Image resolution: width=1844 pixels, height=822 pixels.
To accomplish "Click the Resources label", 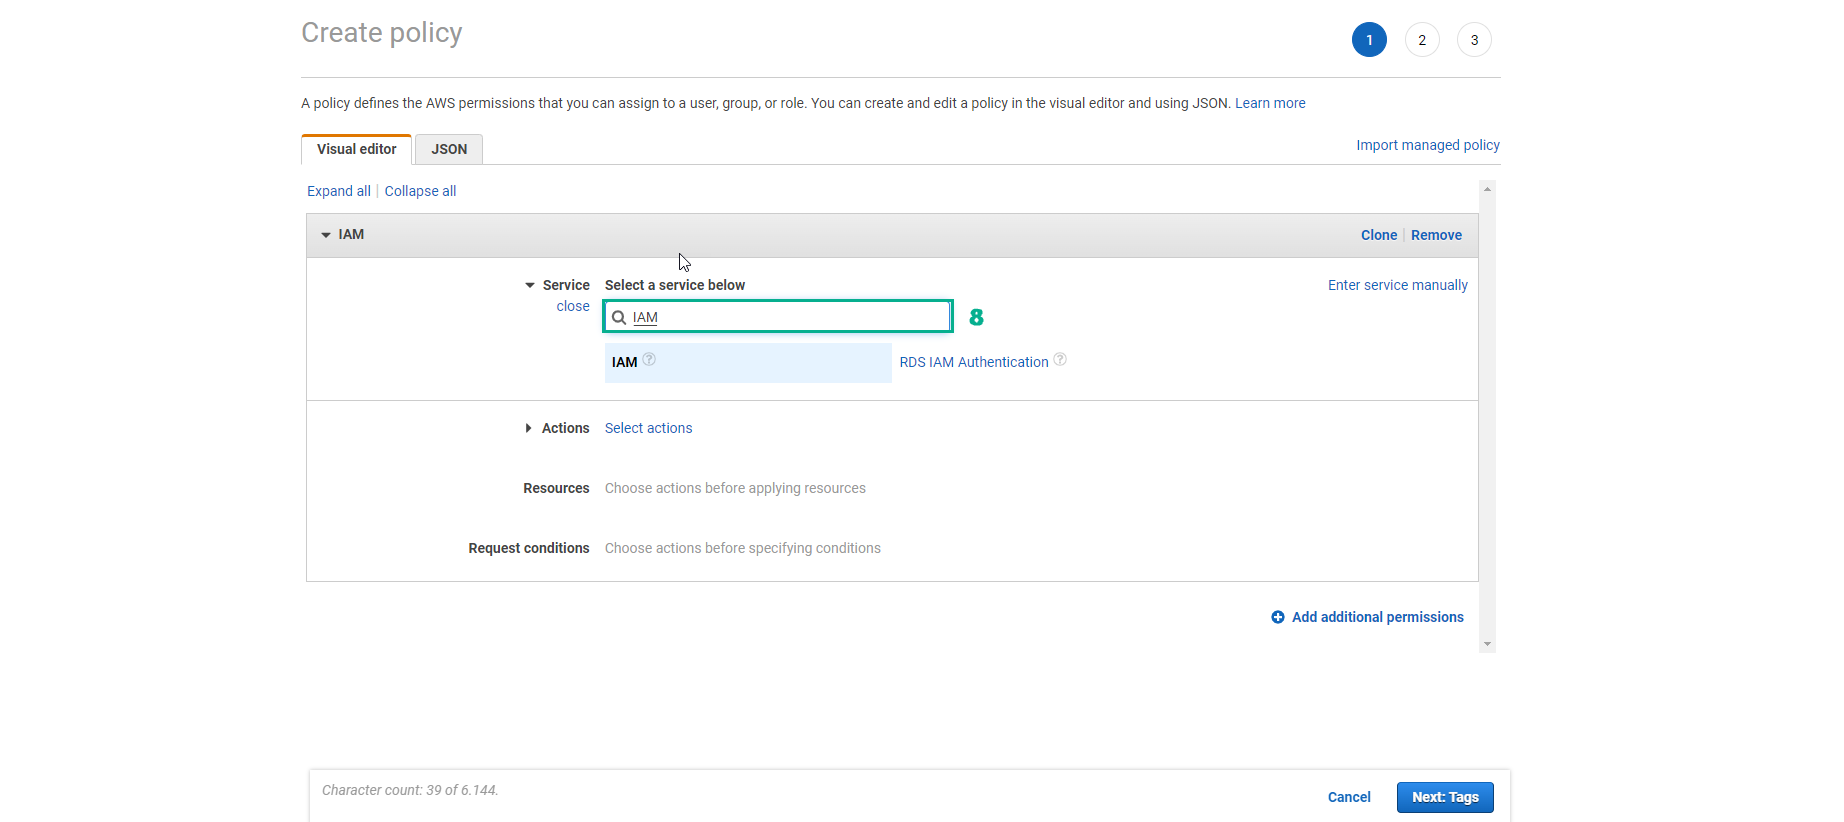I will (556, 488).
